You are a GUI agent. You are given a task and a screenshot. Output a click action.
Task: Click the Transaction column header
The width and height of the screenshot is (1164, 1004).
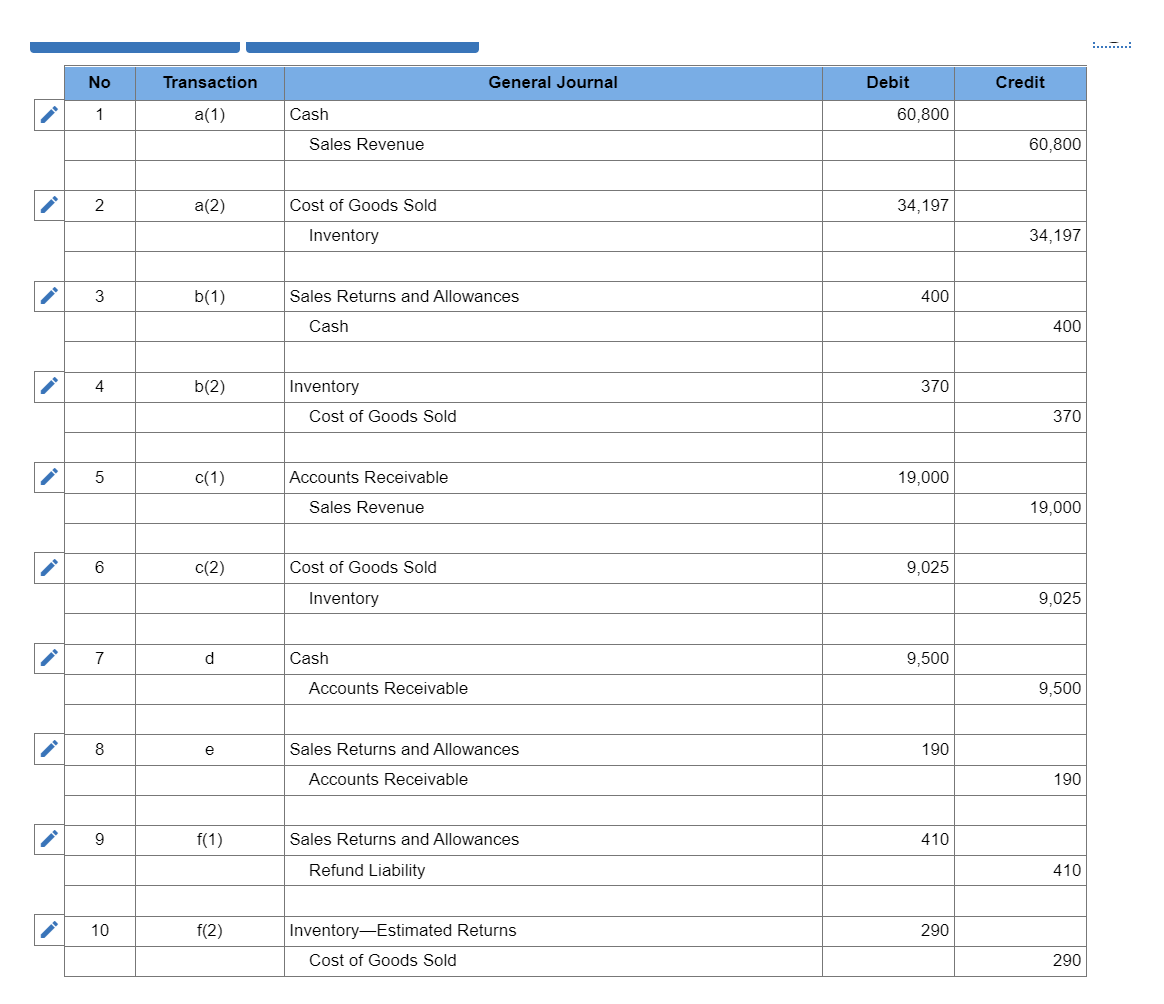pyautogui.click(x=210, y=83)
